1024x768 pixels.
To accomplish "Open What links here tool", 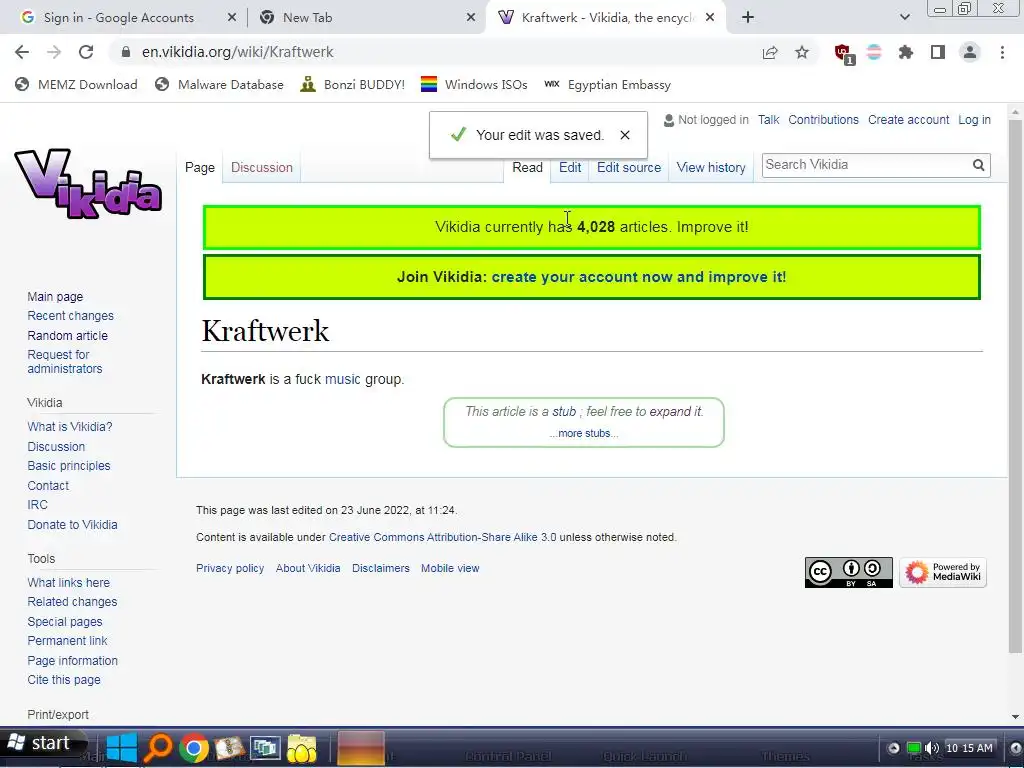I will point(69,583).
